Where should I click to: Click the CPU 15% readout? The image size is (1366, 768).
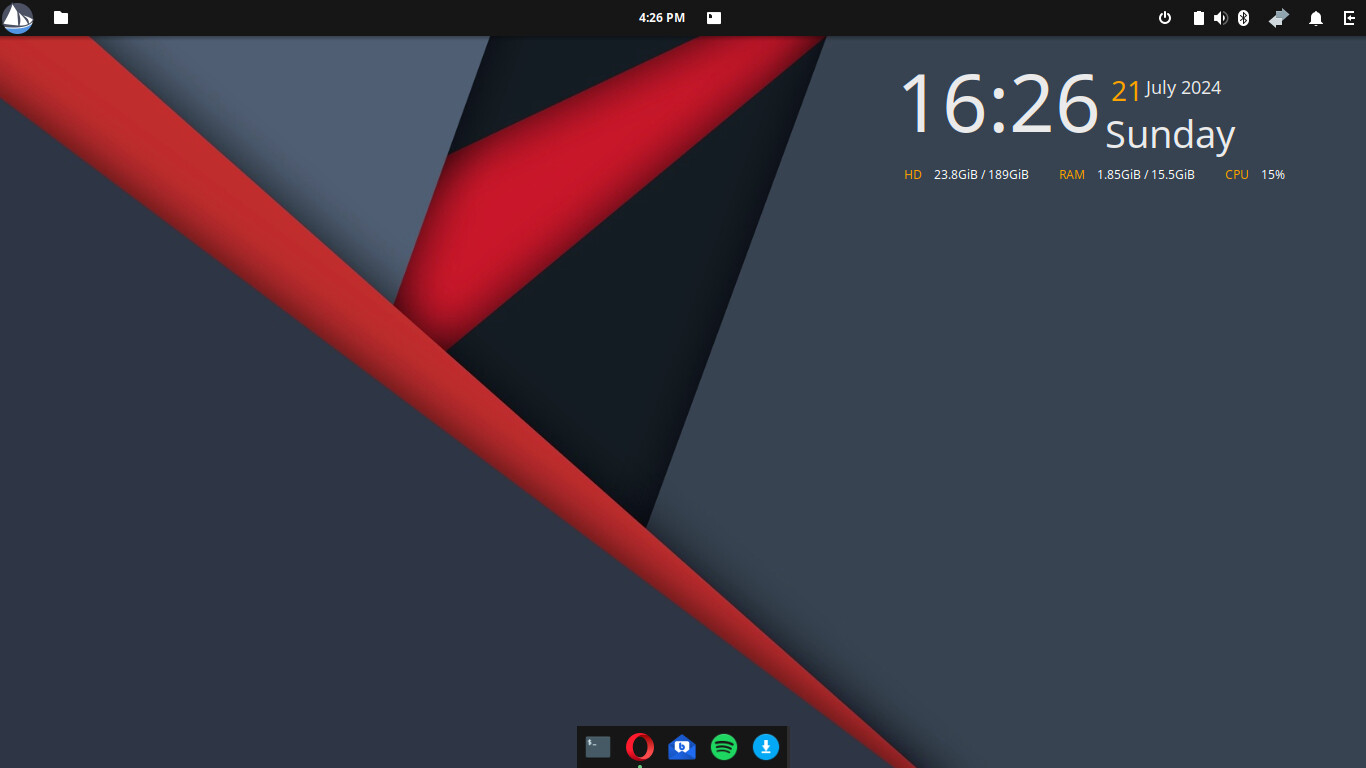pos(1255,175)
